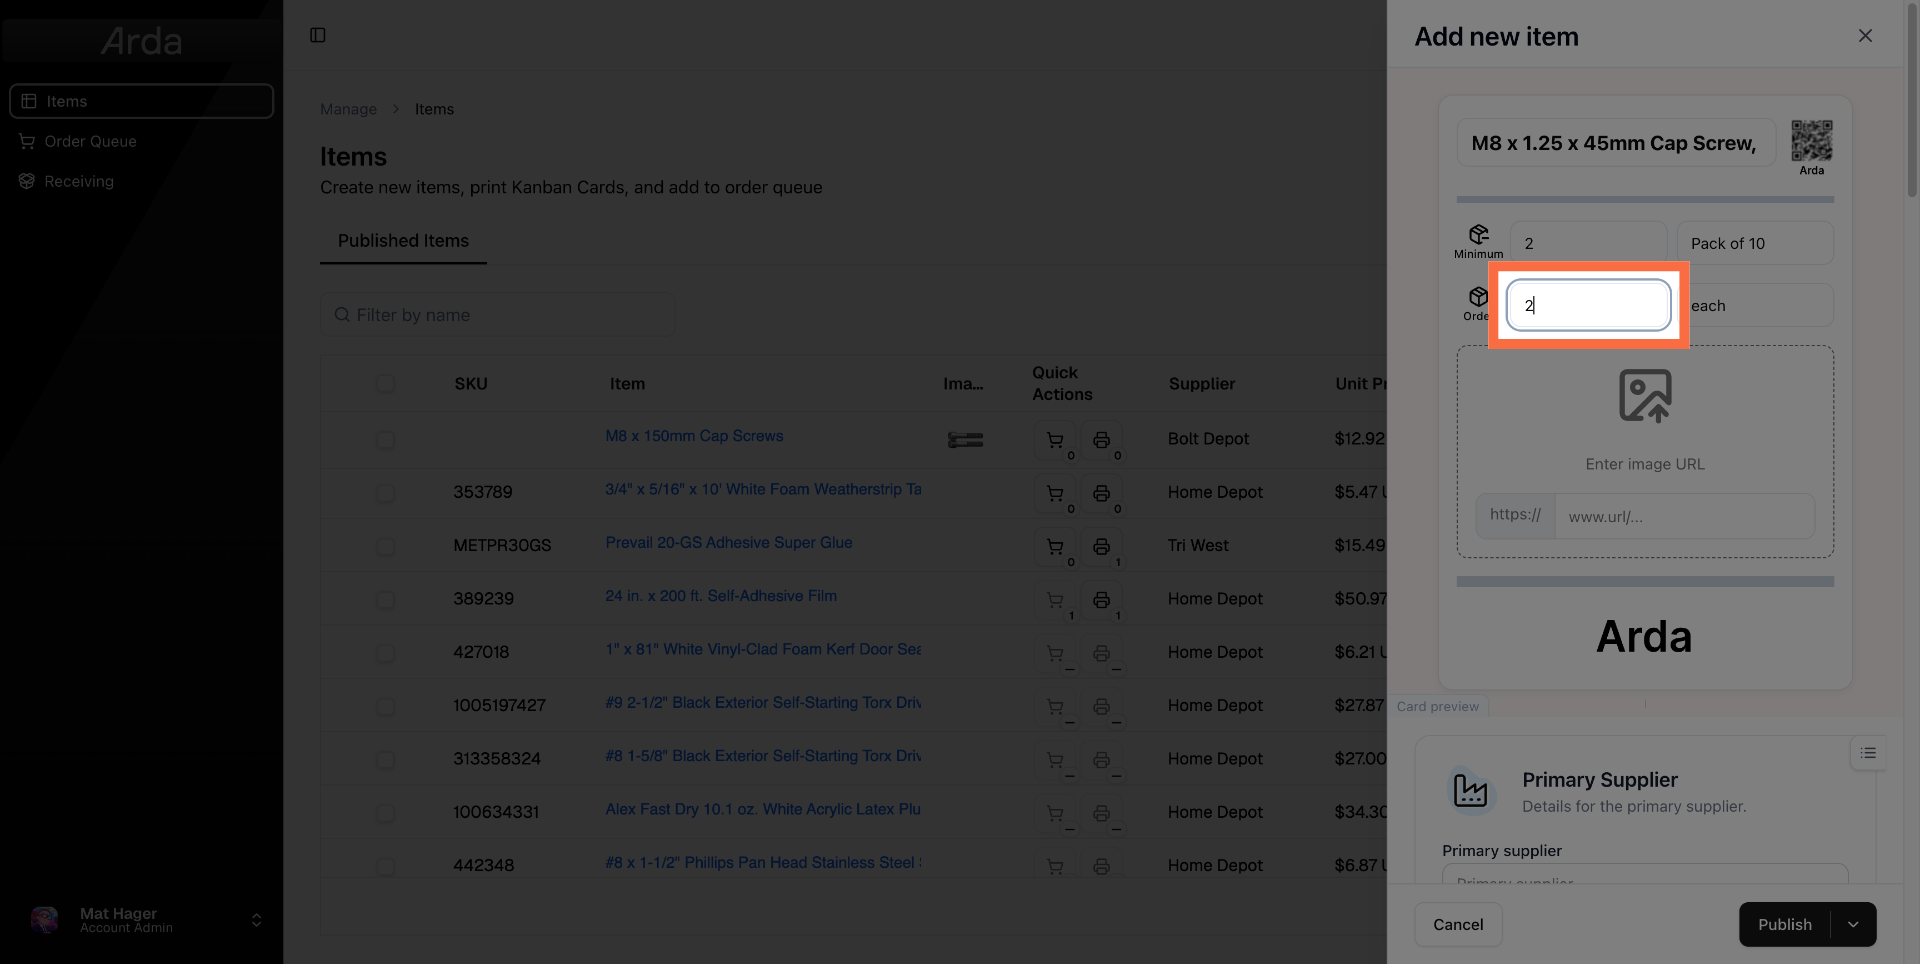Cancel adding the new item
The image size is (1920, 964).
(x=1458, y=925)
